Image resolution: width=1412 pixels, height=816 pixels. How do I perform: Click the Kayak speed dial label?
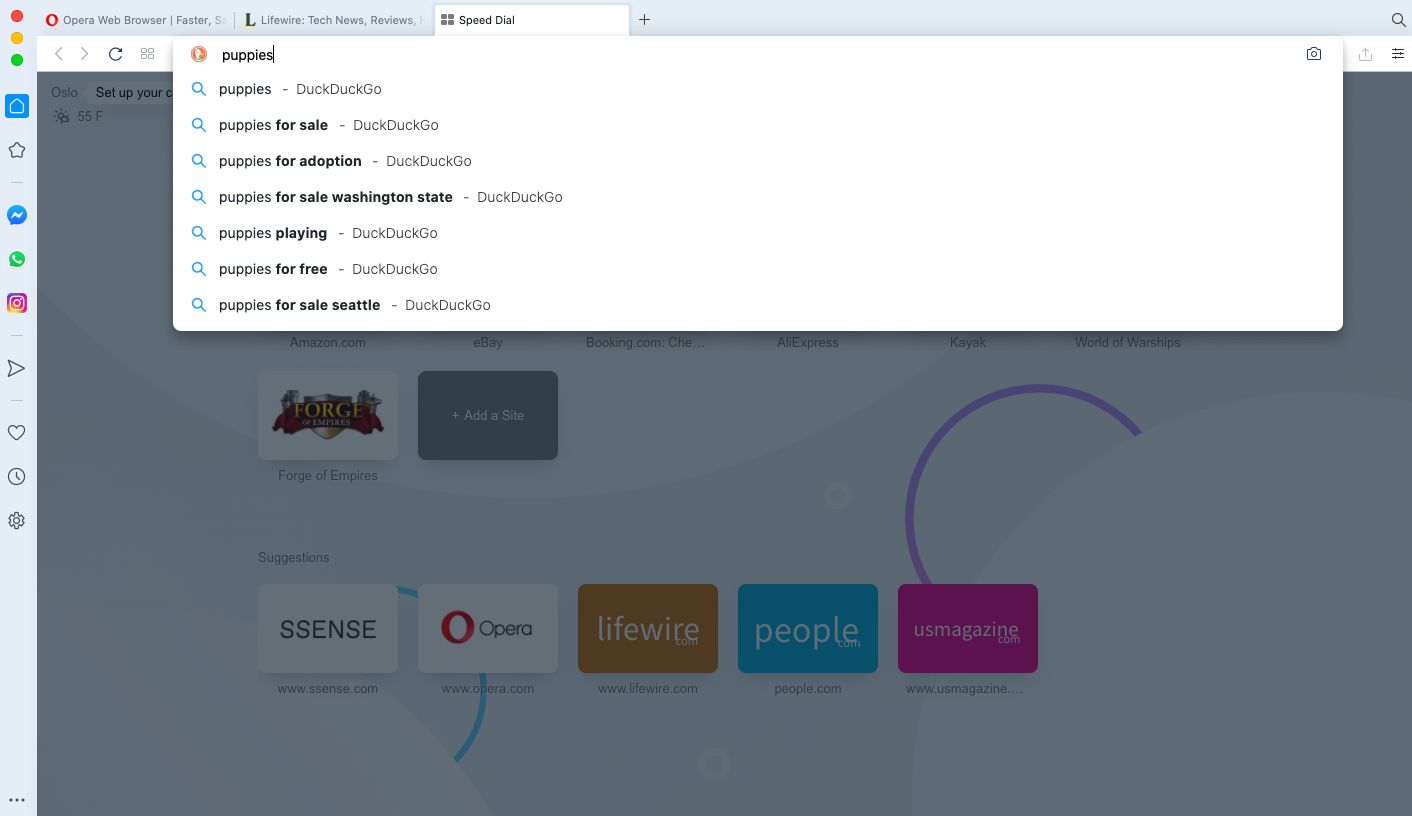point(968,342)
